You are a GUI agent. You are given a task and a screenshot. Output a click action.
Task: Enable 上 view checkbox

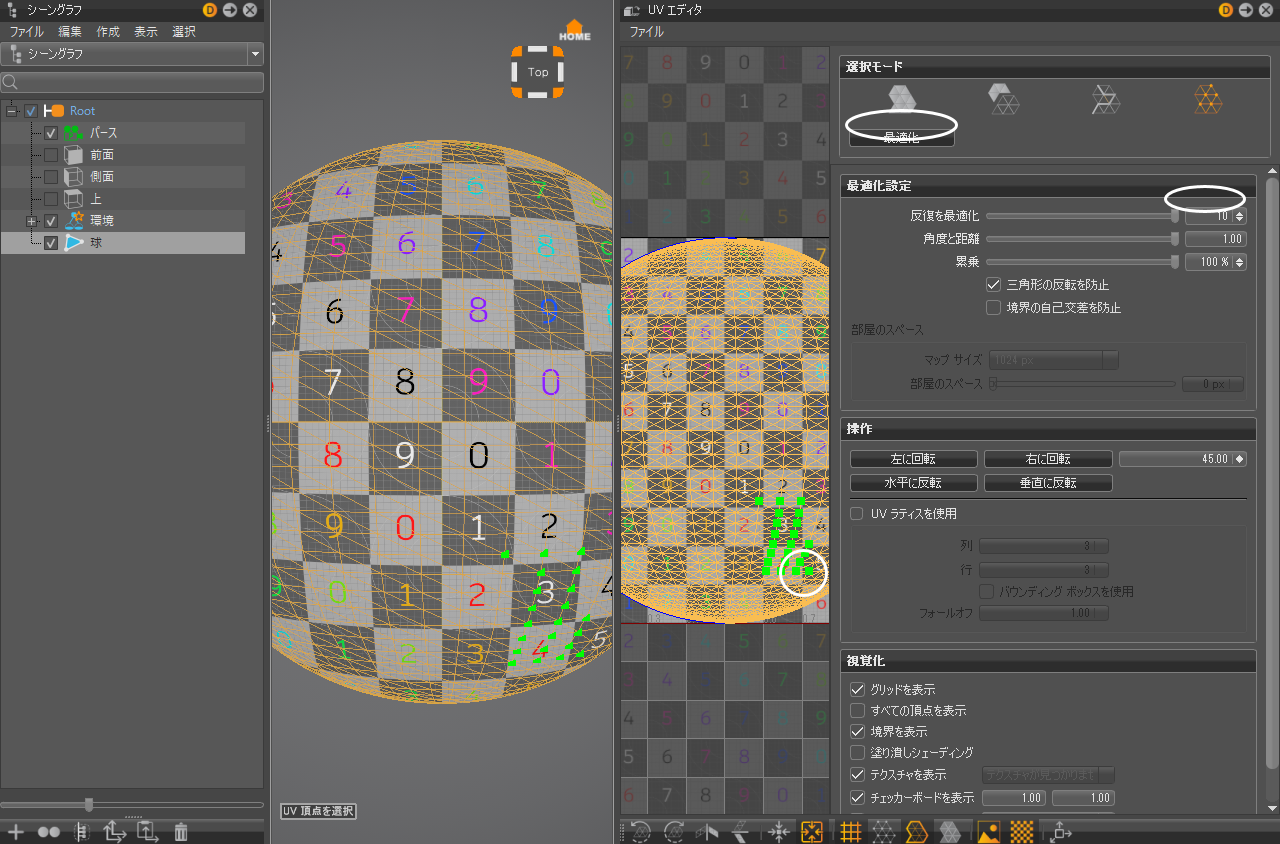51,199
